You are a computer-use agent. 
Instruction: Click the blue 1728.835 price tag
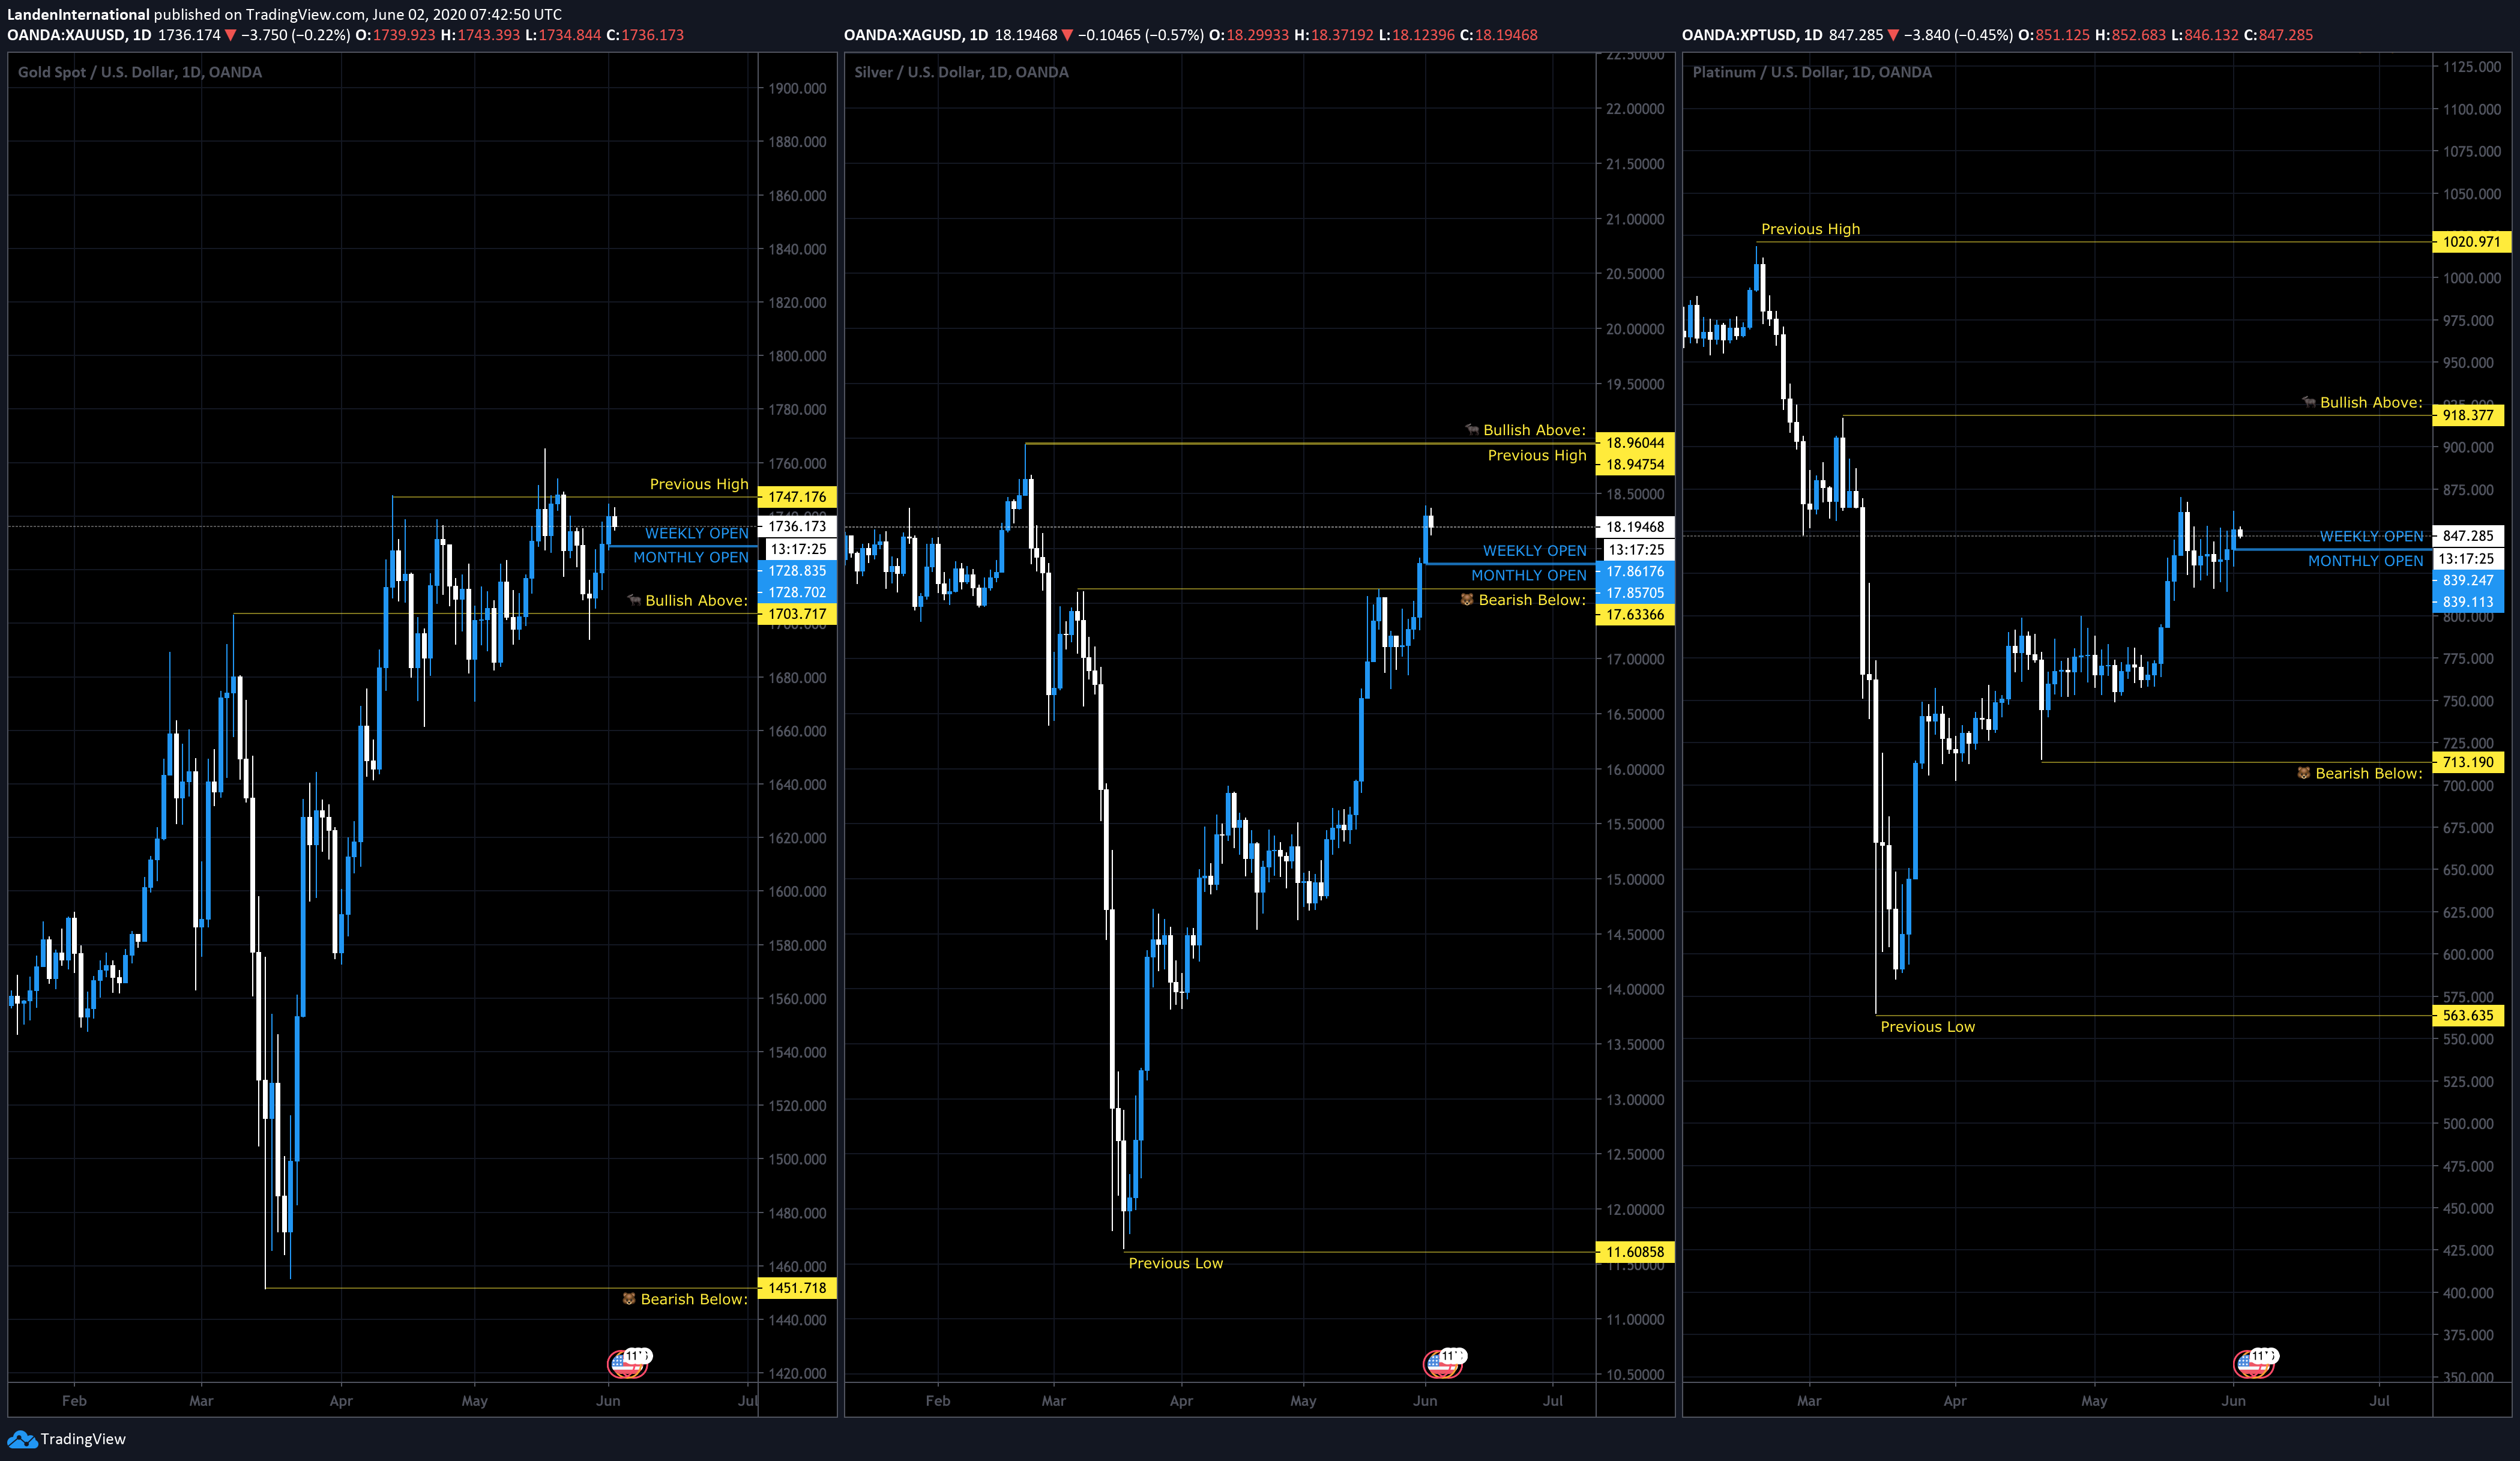797,571
